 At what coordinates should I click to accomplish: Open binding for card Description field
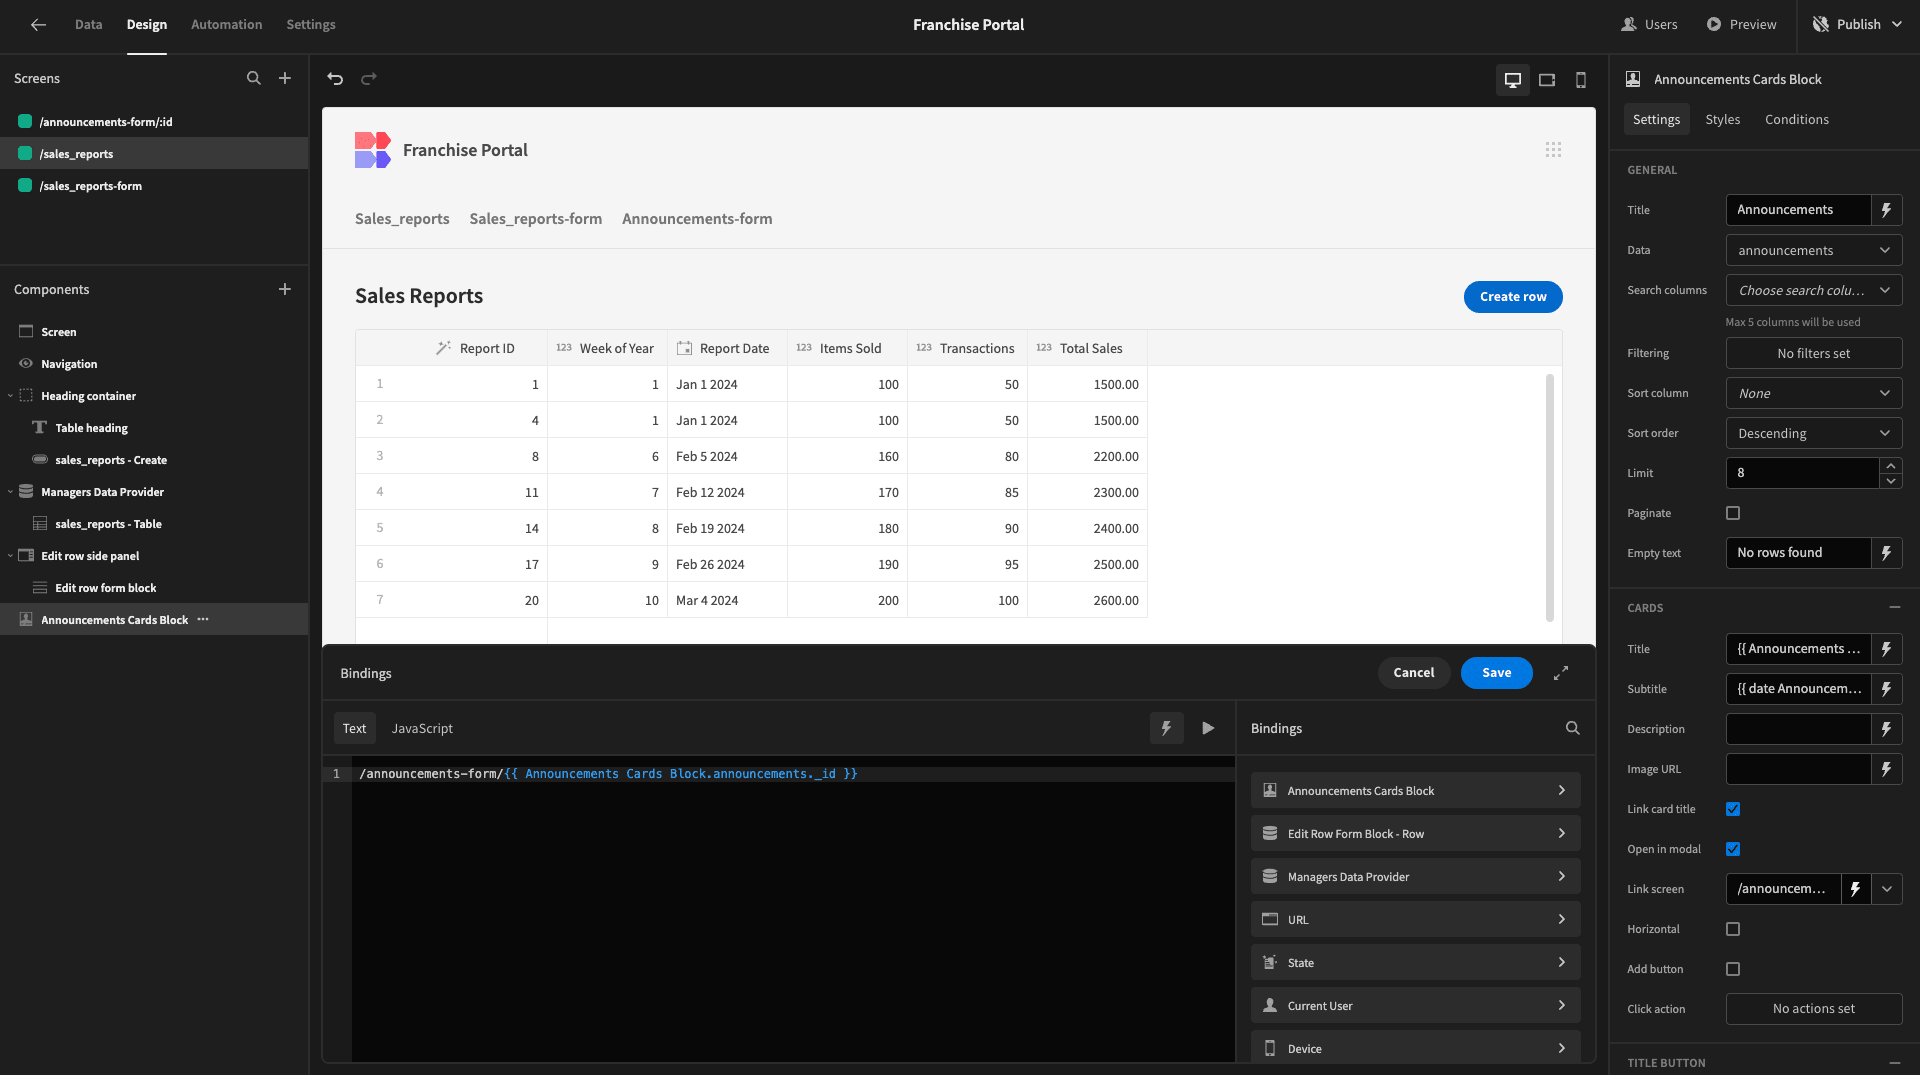coord(1887,729)
